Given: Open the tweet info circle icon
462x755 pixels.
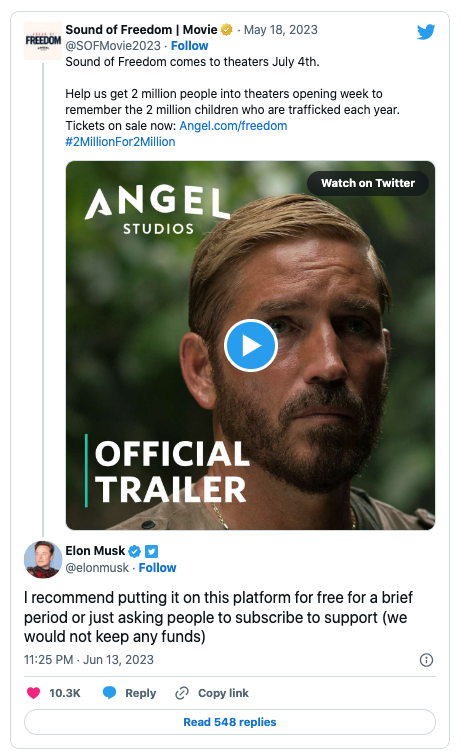Looking at the screenshot, I should (426, 660).
